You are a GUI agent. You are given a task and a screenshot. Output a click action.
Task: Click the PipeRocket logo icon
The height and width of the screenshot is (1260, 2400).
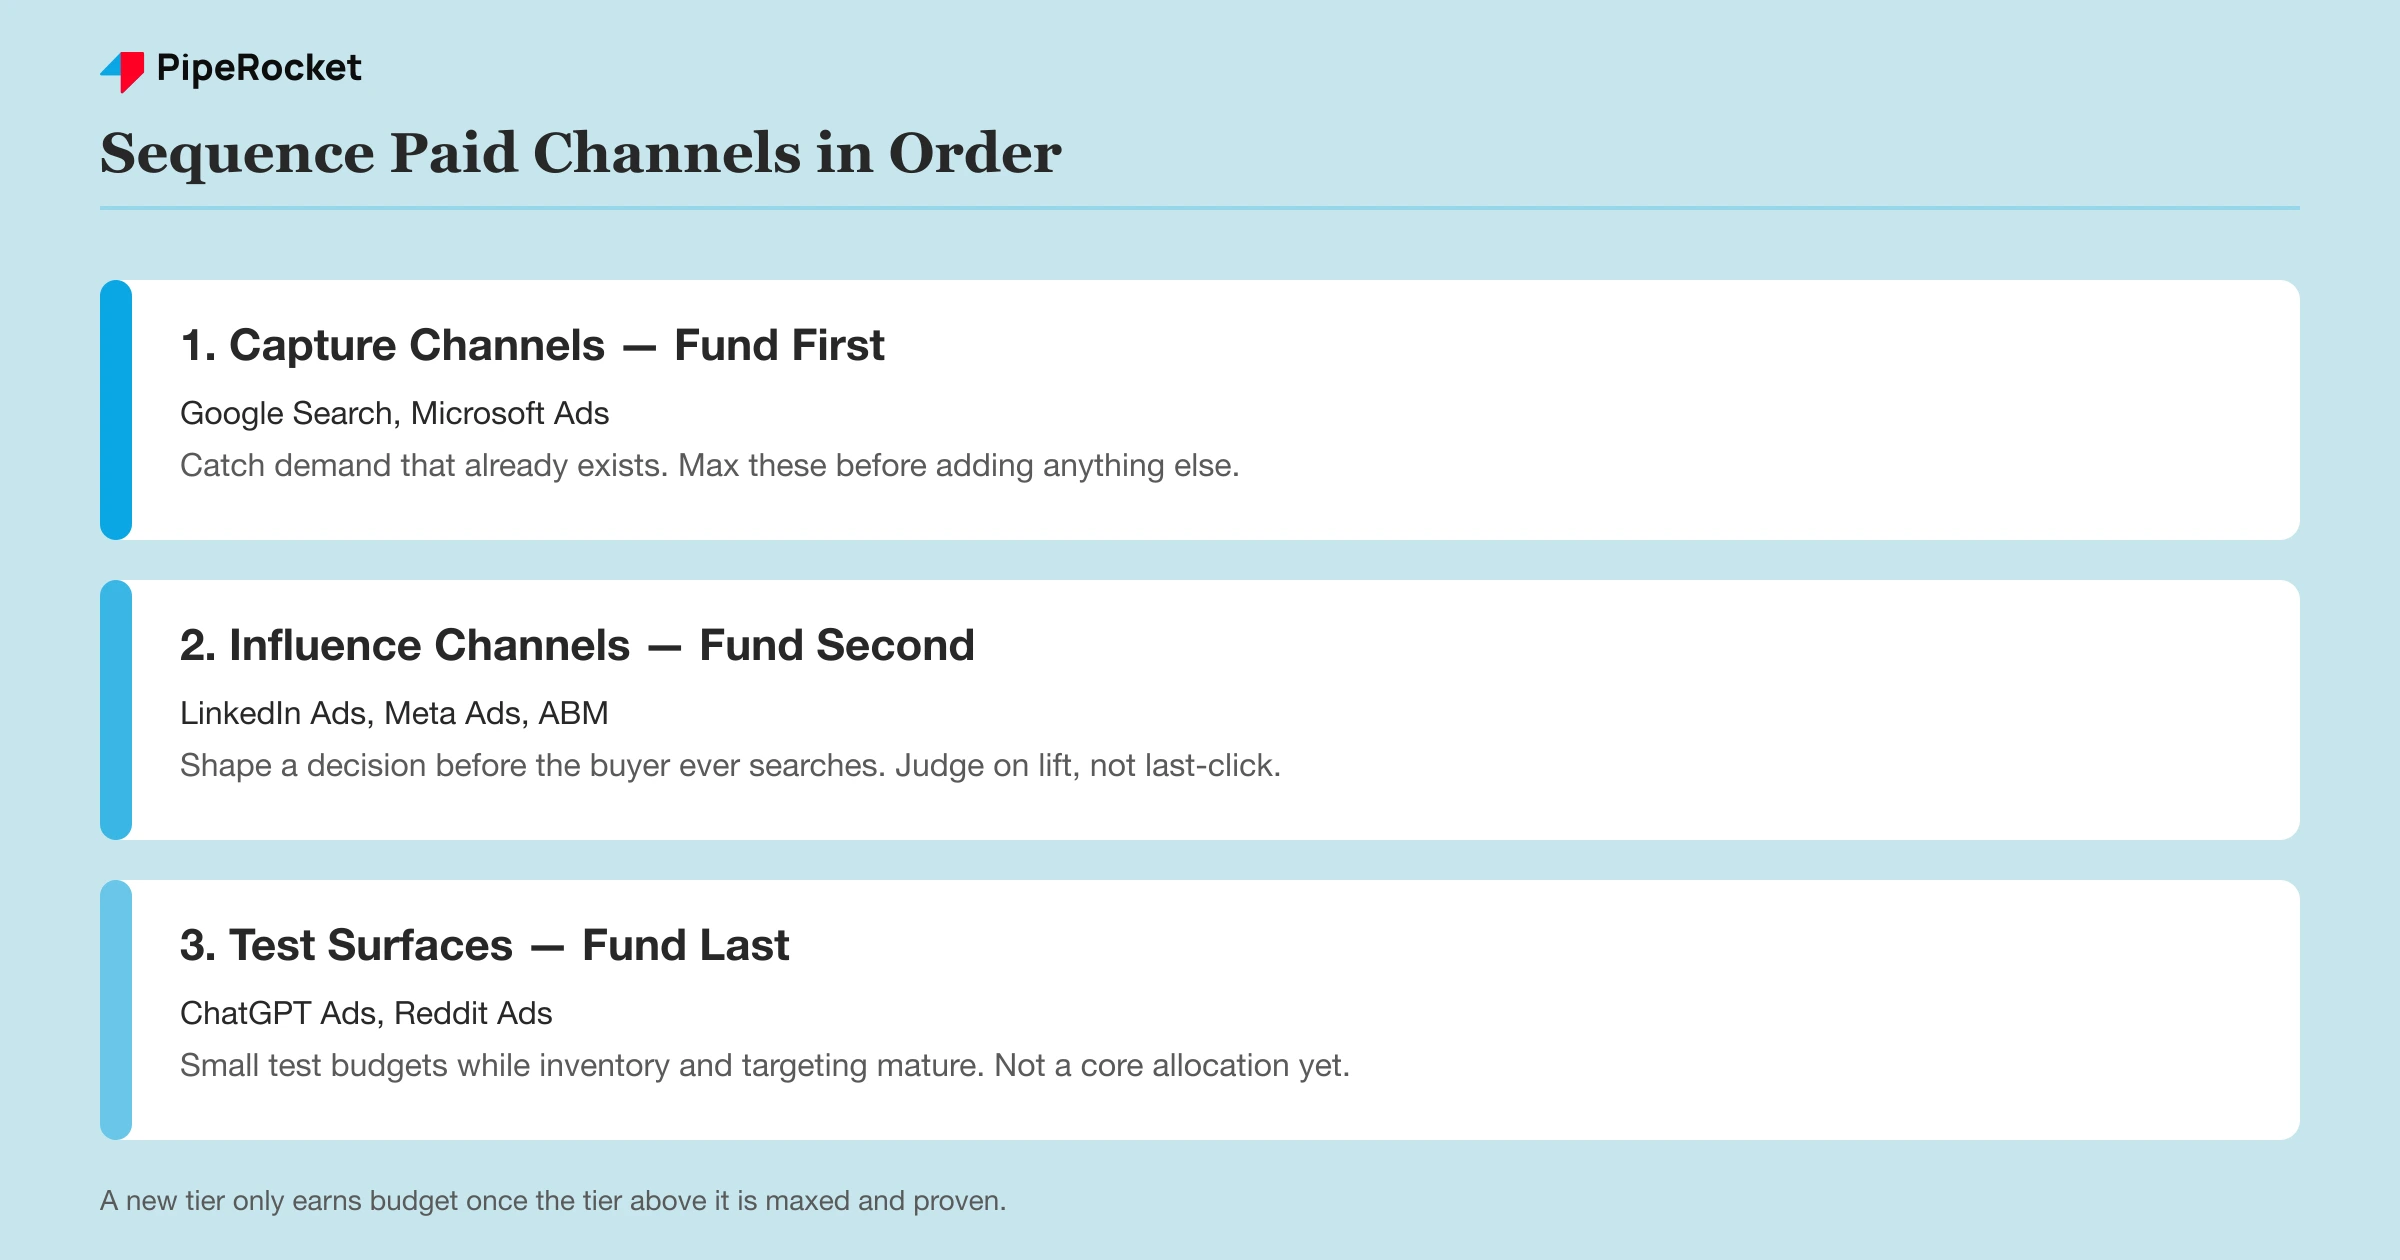(122, 71)
